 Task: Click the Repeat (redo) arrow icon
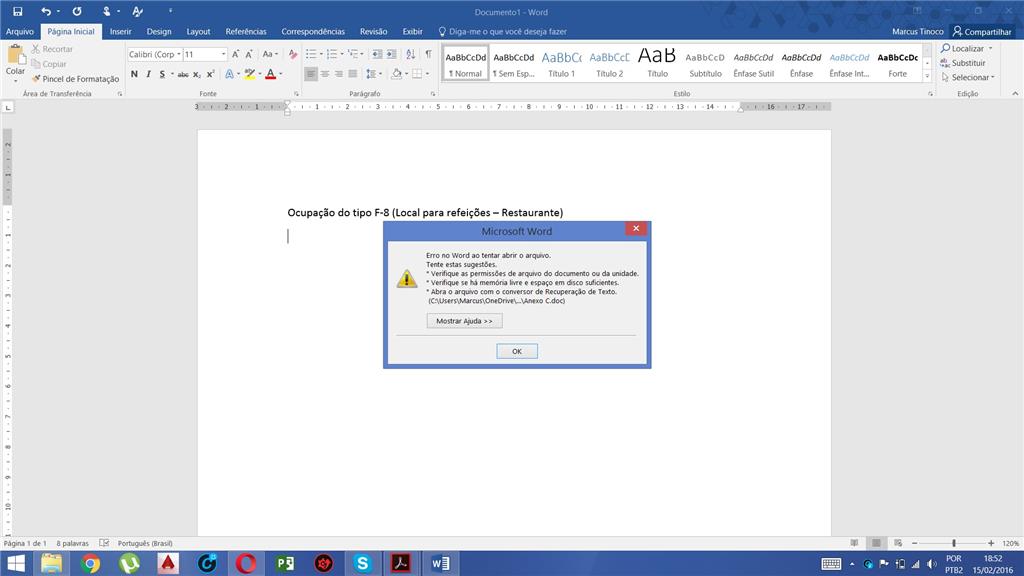click(77, 11)
